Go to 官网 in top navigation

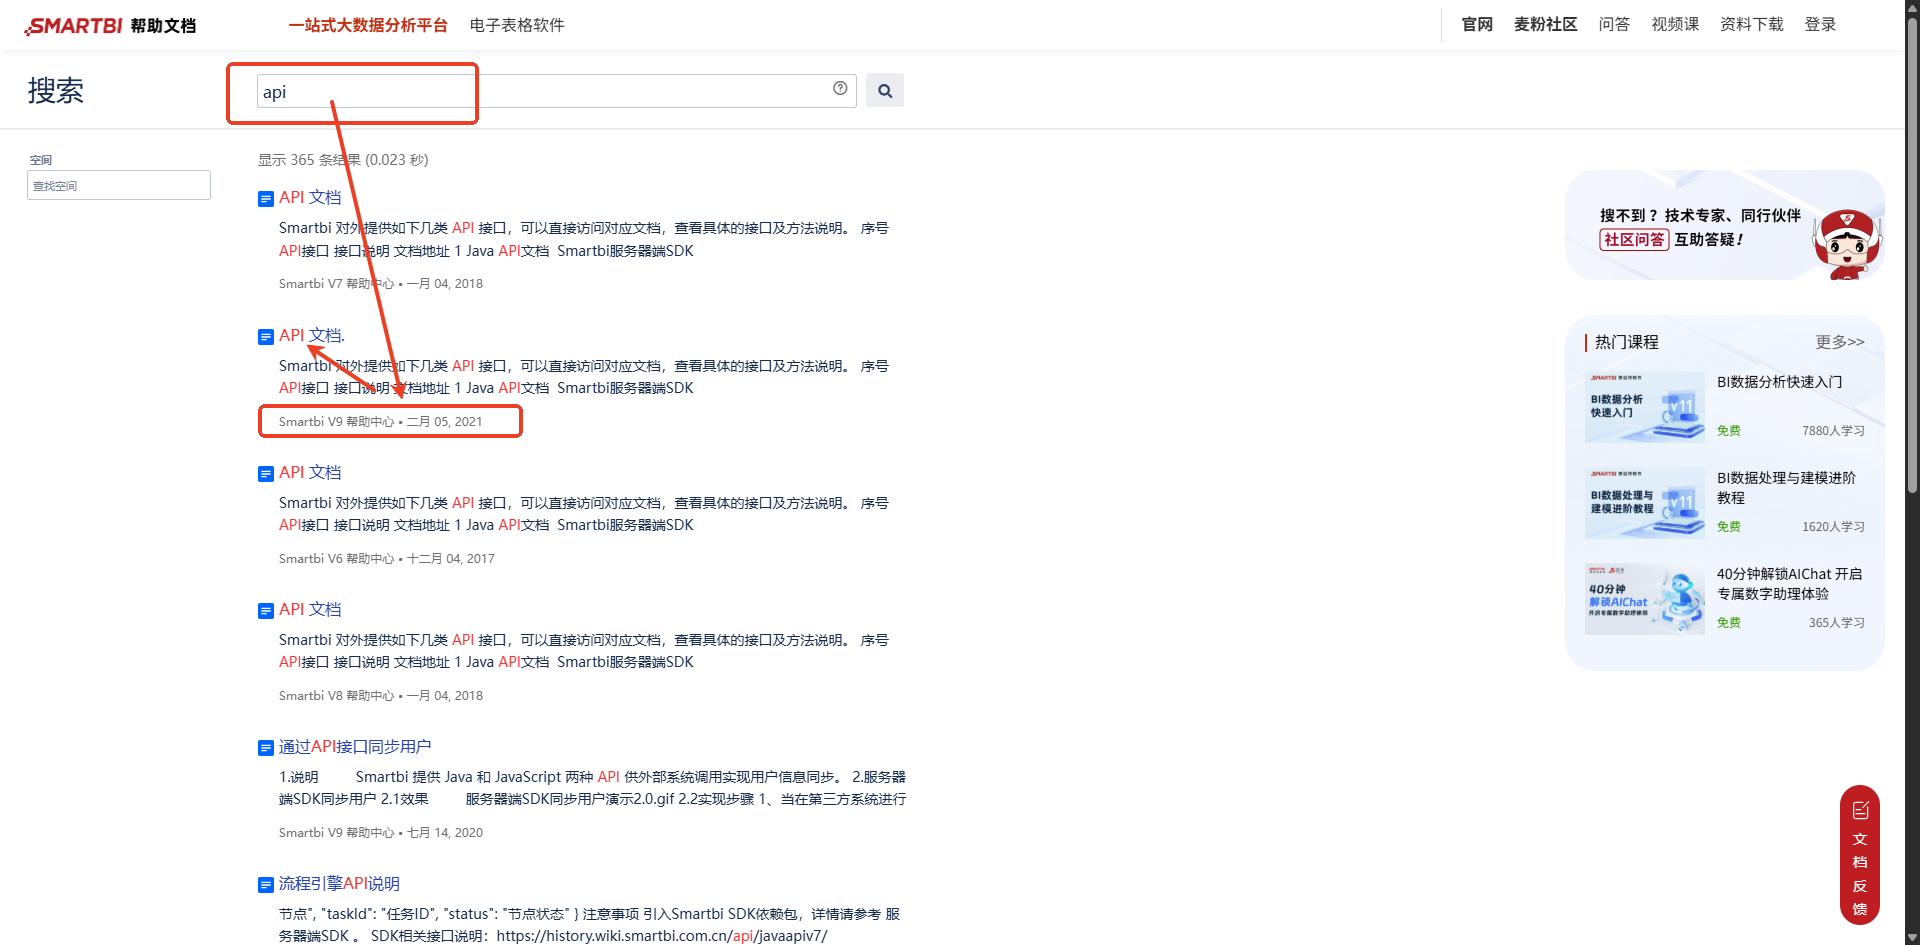[1477, 24]
